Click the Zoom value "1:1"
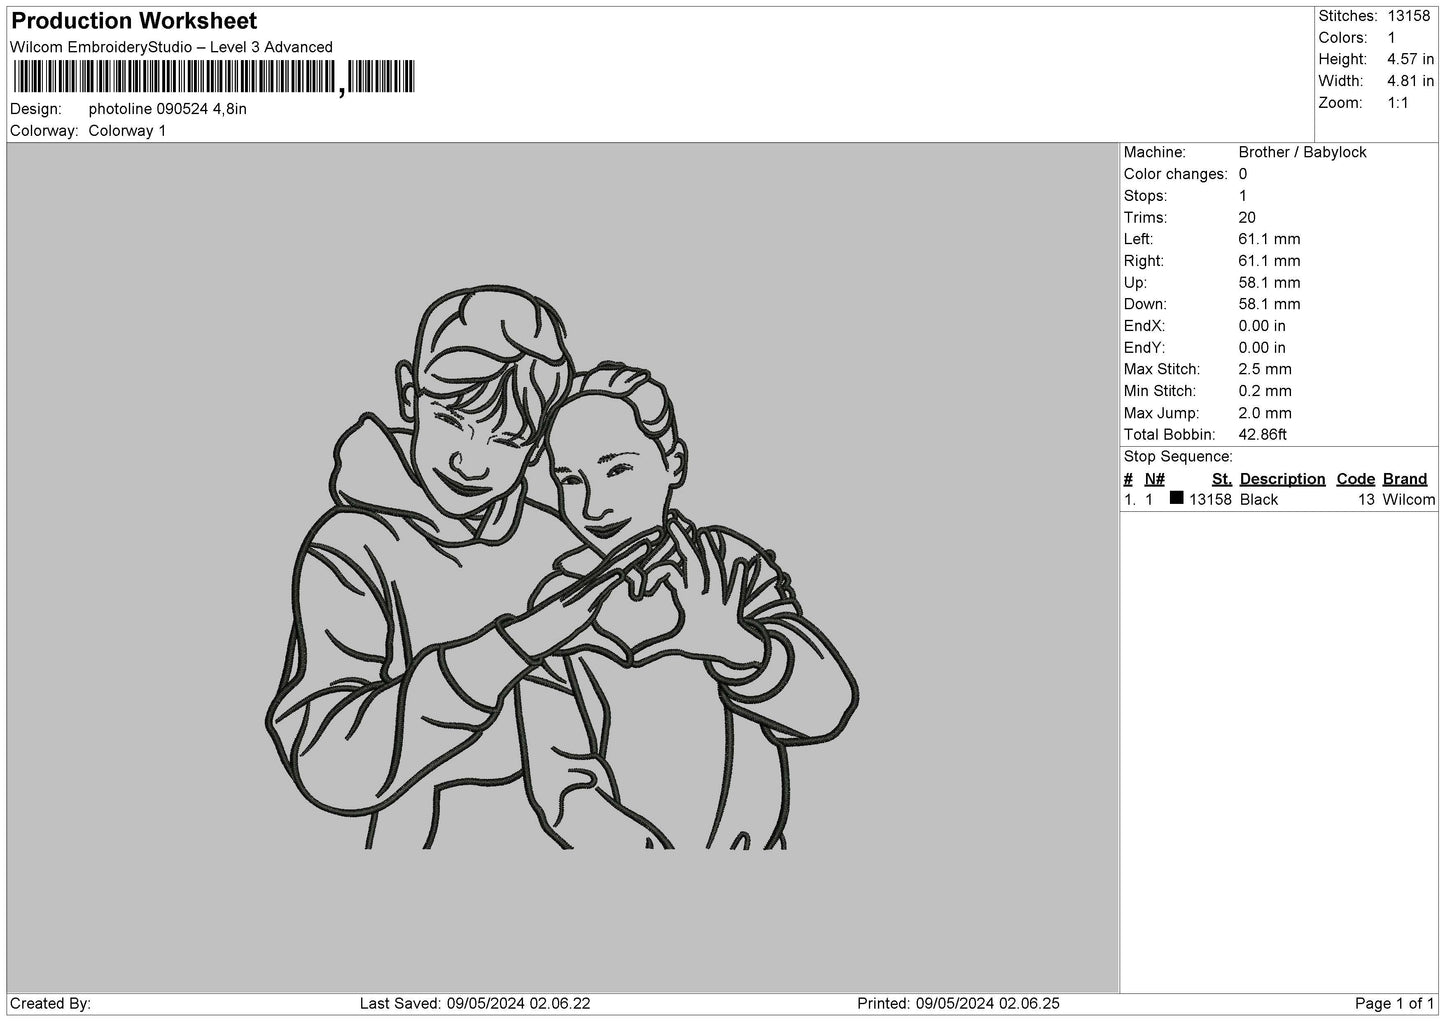The image size is (1445, 1021). [x=1397, y=103]
